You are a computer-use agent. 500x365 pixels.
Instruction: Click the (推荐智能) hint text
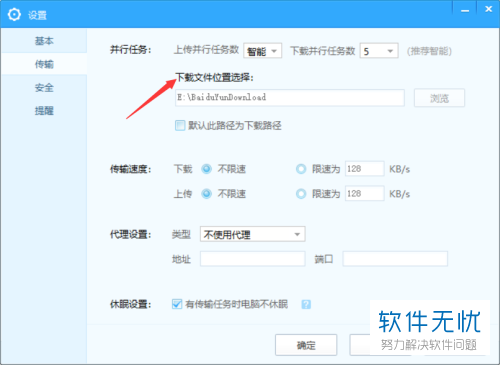click(x=429, y=51)
